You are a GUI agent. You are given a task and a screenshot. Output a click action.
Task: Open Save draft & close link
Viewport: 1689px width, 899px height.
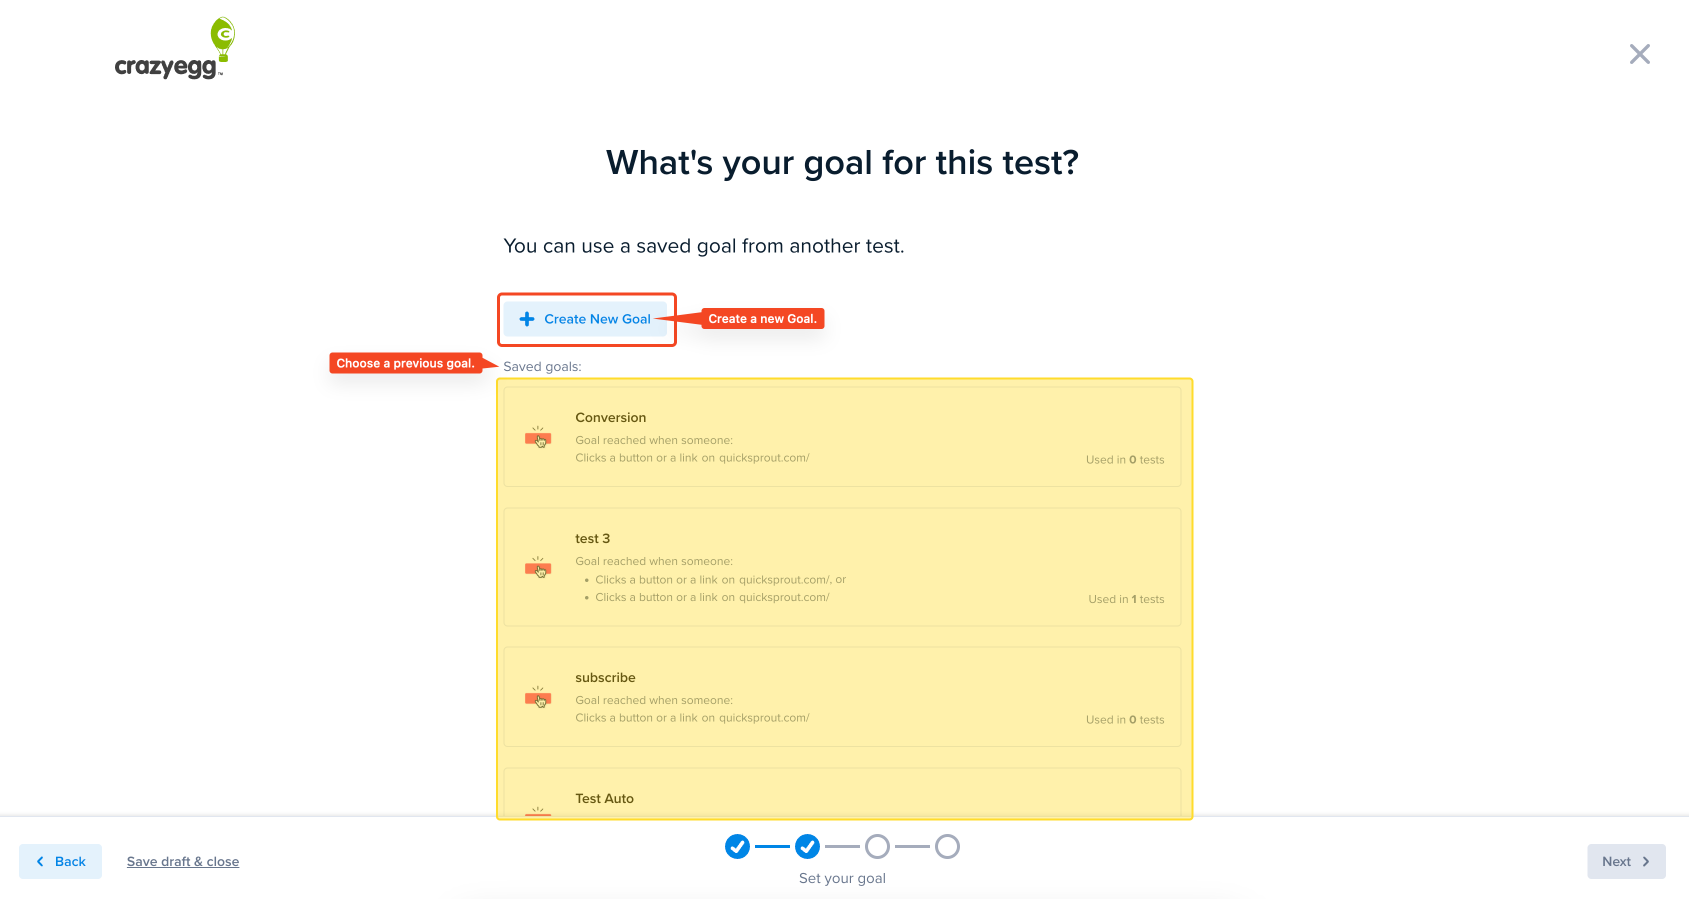click(183, 861)
